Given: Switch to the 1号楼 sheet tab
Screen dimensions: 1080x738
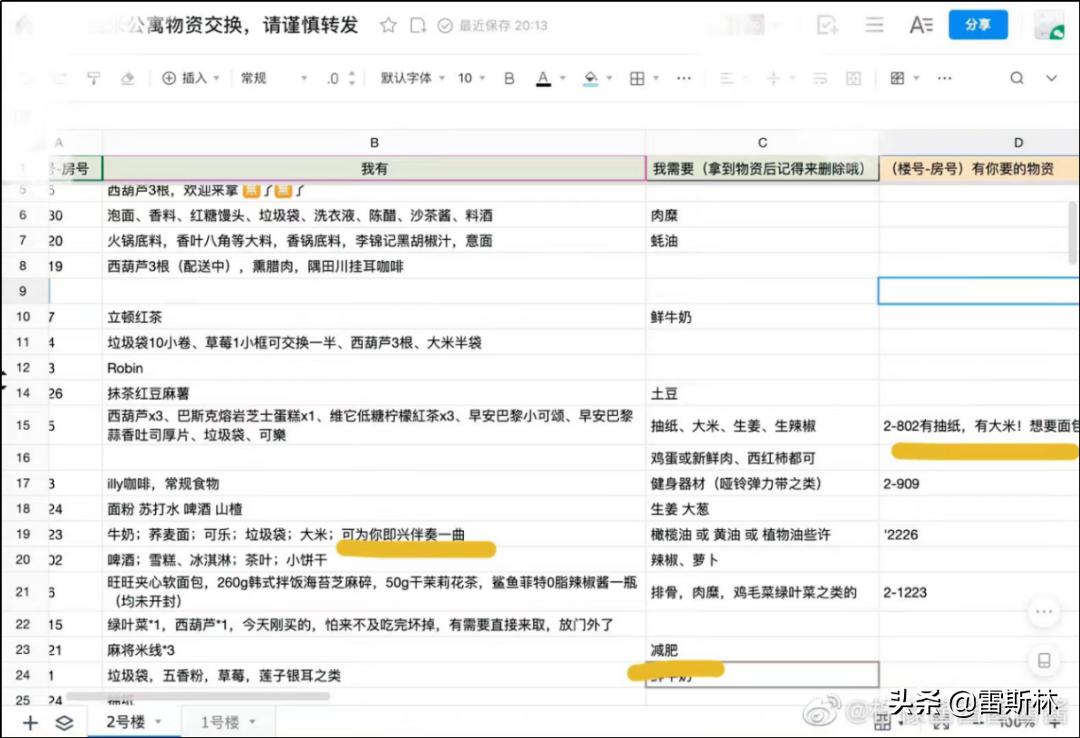Looking at the screenshot, I should 222,722.
